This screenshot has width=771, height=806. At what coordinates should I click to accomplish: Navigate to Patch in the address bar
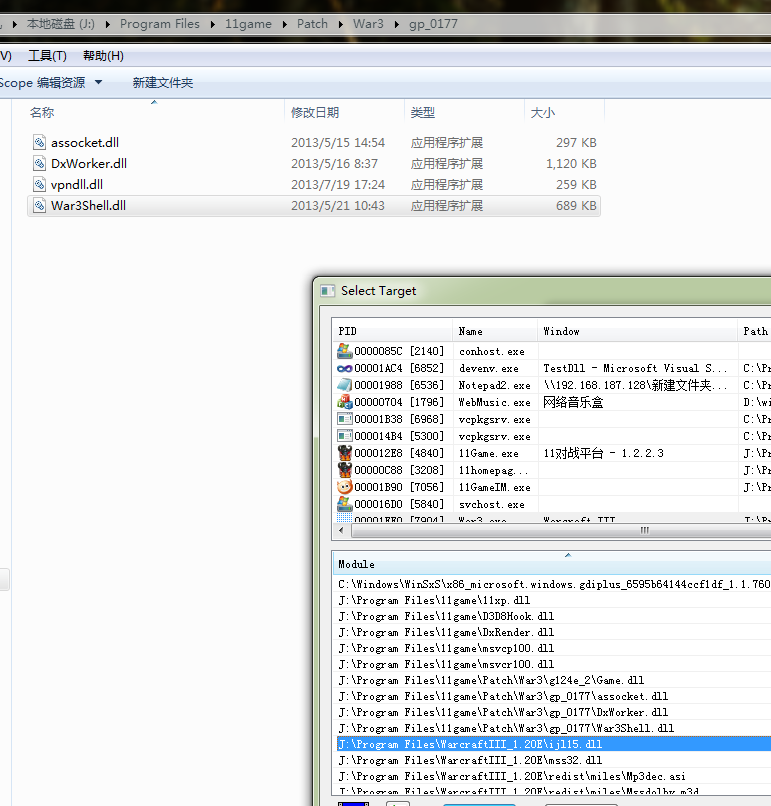312,24
